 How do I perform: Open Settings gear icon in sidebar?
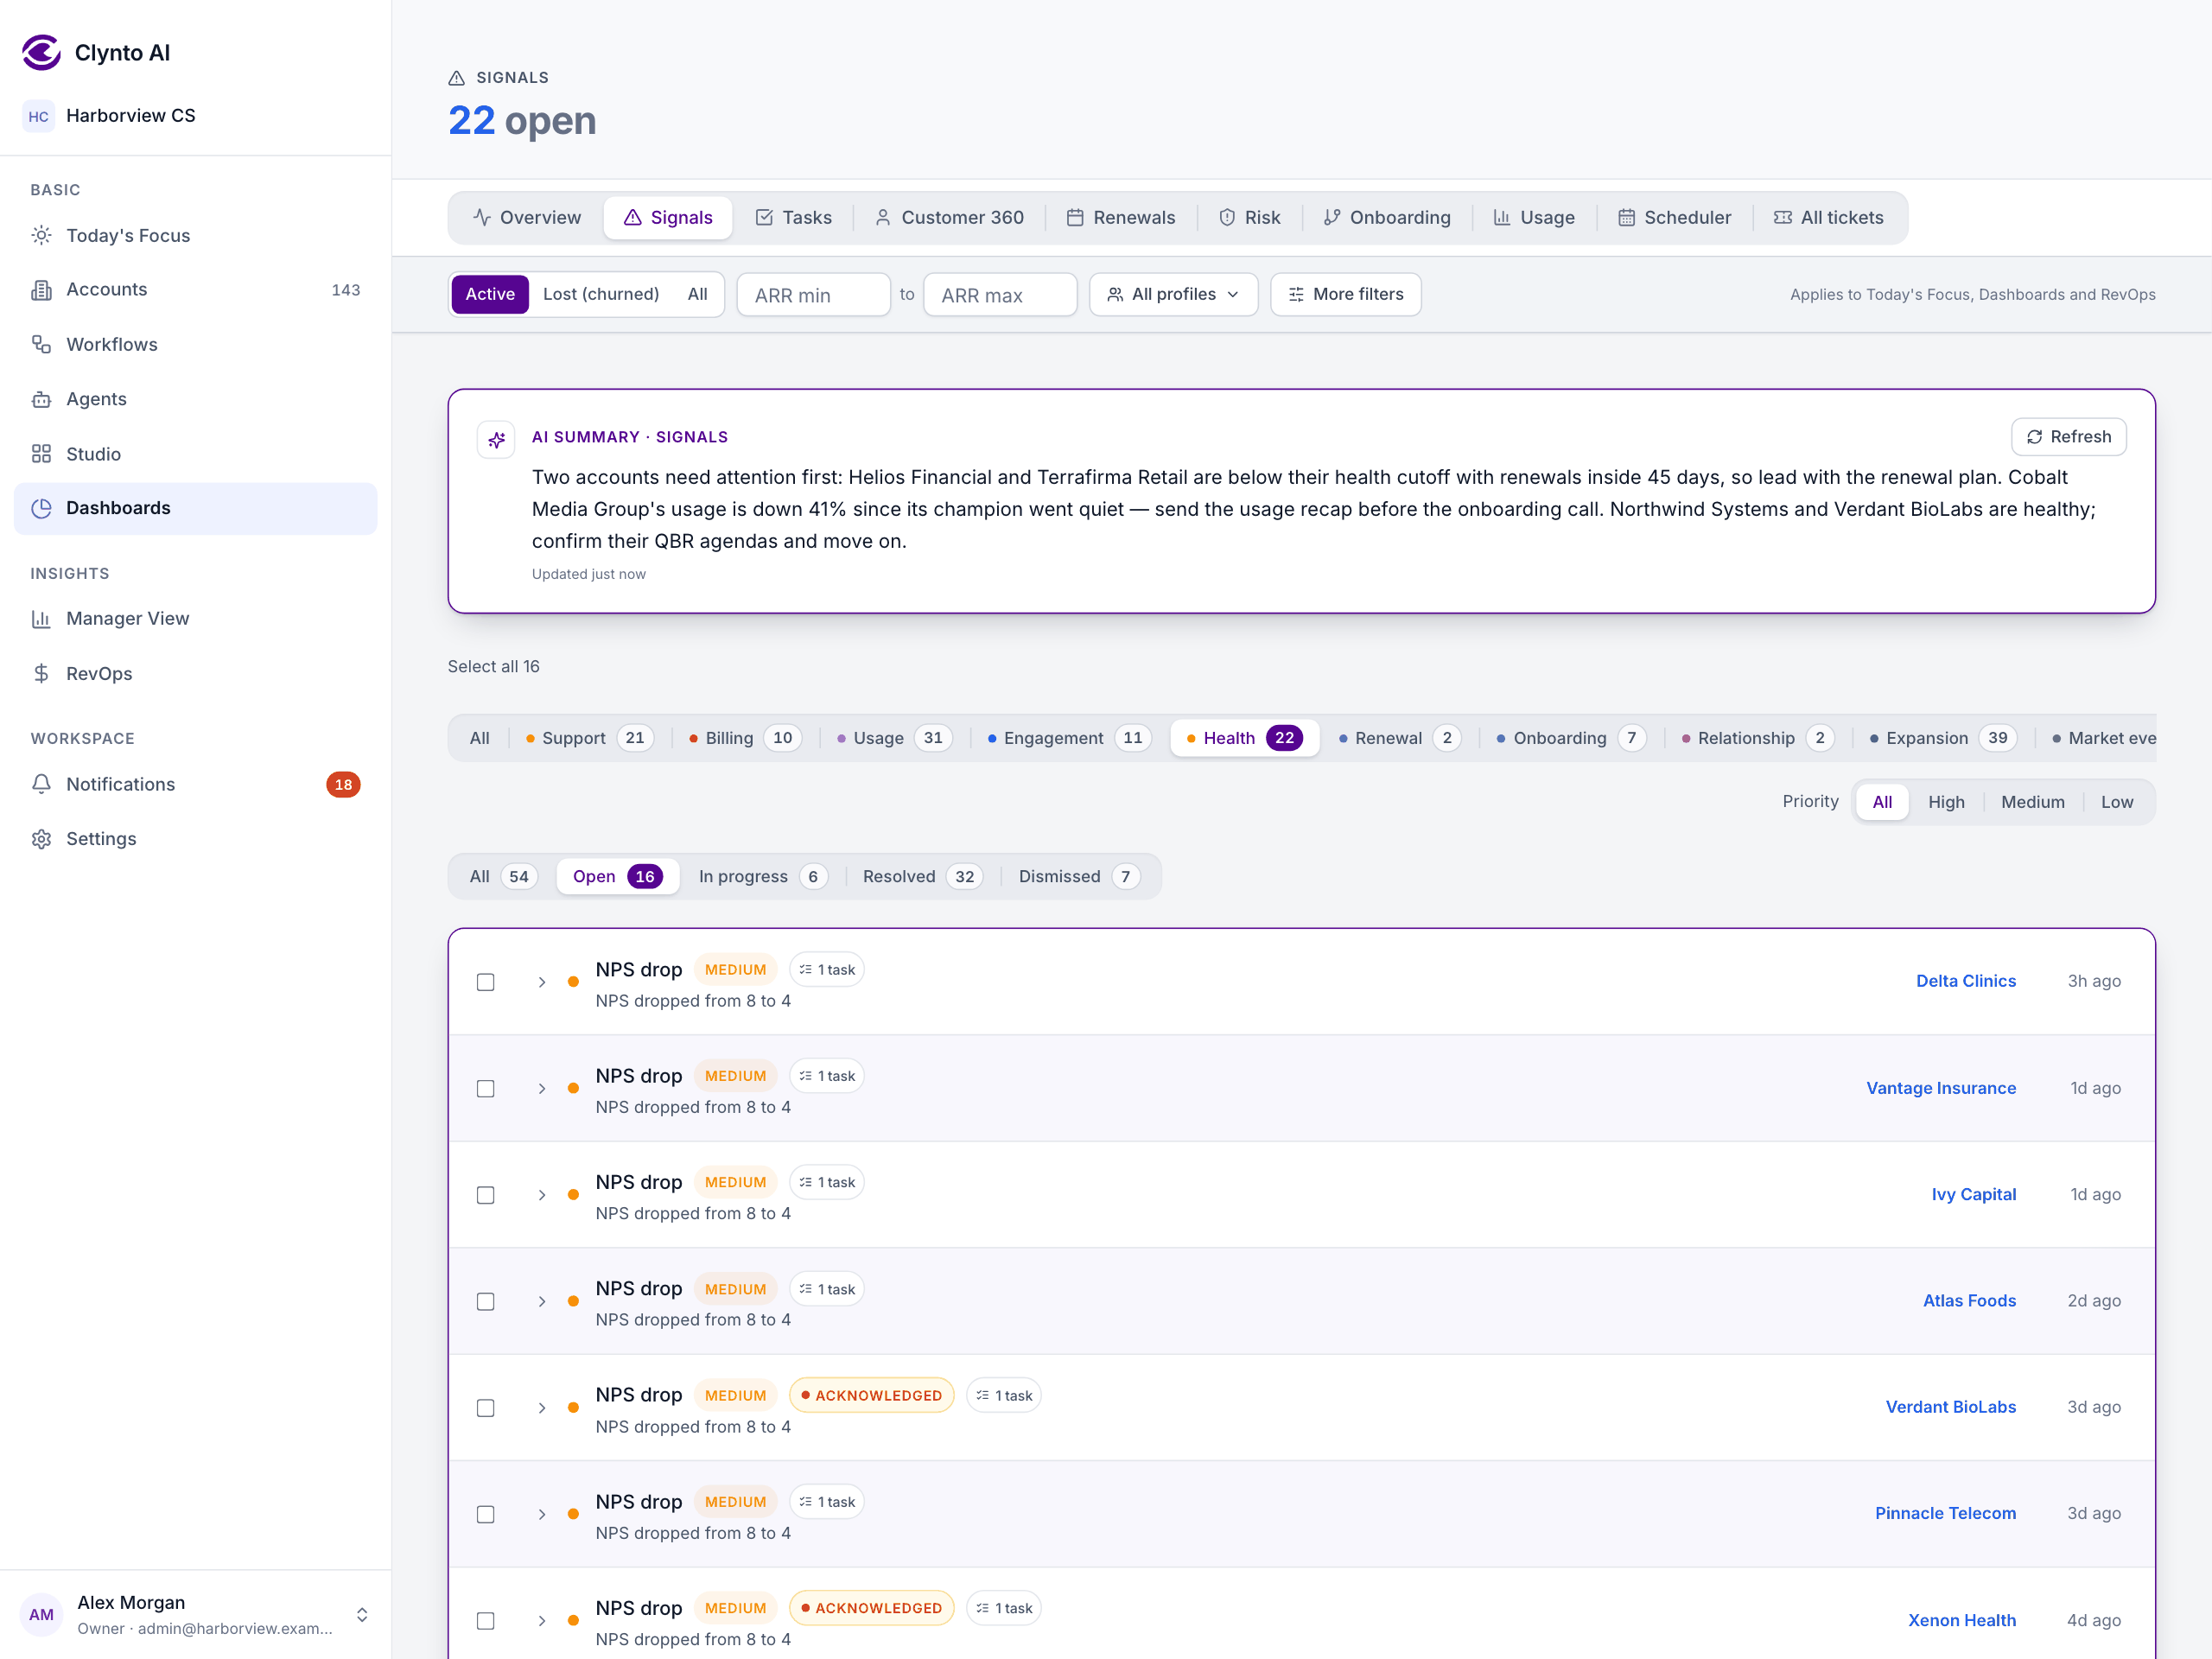point(41,839)
